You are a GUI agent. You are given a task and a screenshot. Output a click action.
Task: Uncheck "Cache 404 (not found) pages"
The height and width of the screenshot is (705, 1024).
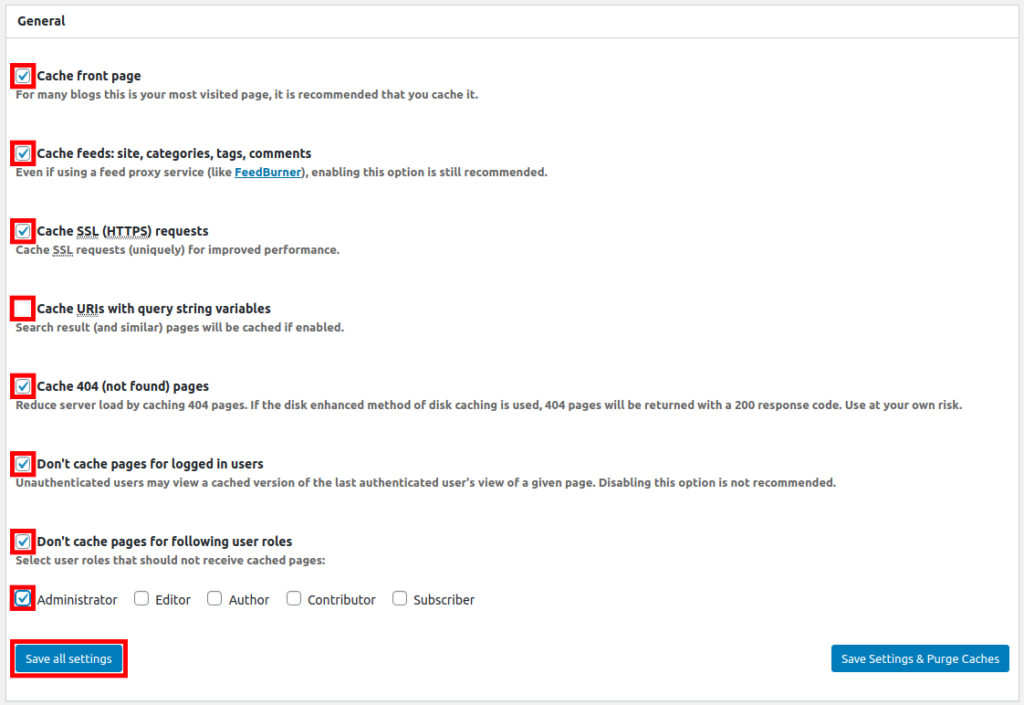(x=22, y=386)
